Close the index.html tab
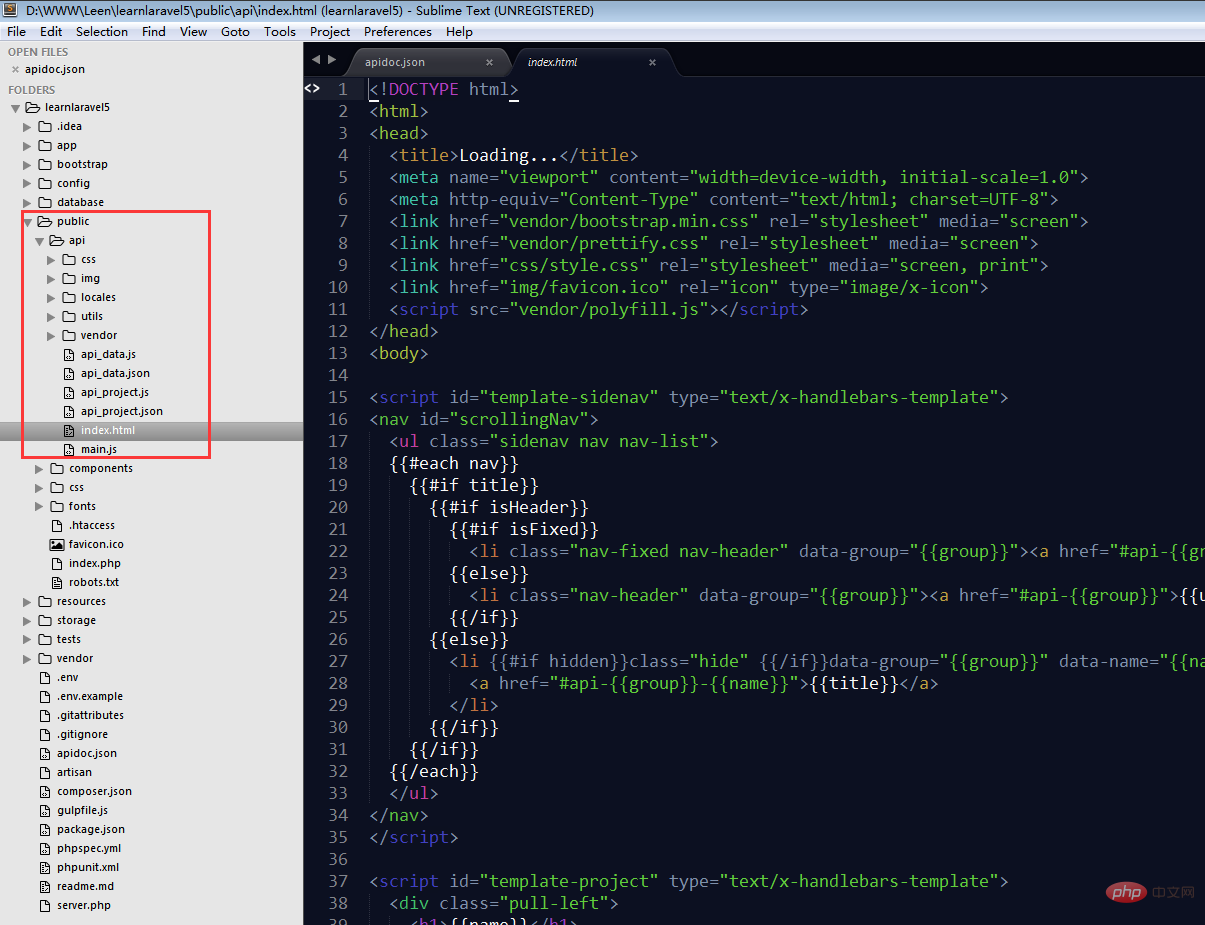Image resolution: width=1205 pixels, height=925 pixels. (652, 62)
